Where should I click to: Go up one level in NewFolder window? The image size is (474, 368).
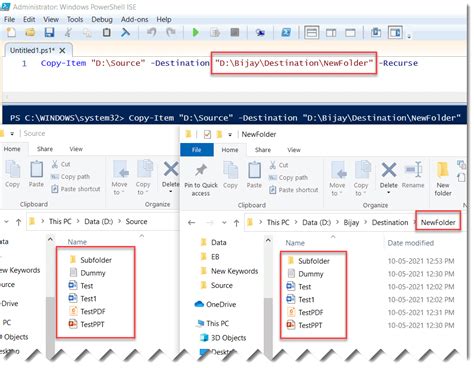click(x=236, y=223)
